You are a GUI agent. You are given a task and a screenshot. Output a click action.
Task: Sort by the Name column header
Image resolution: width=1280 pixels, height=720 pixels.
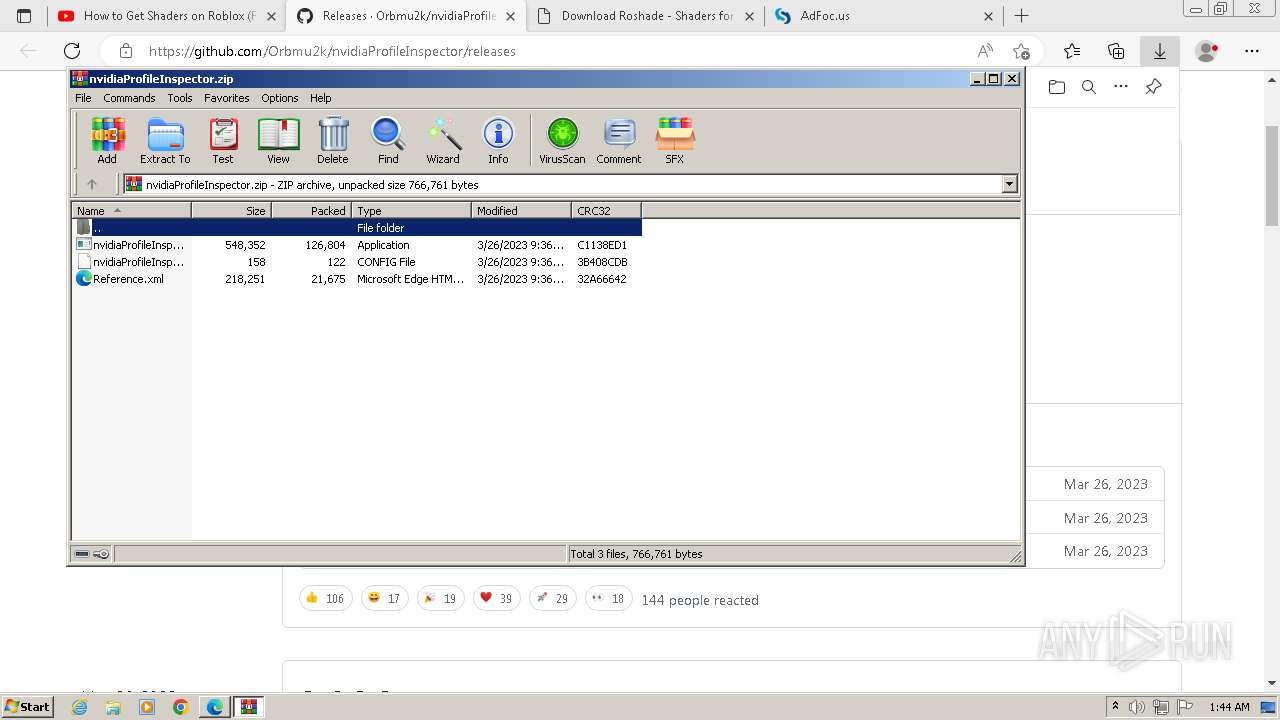(x=131, y=210)
